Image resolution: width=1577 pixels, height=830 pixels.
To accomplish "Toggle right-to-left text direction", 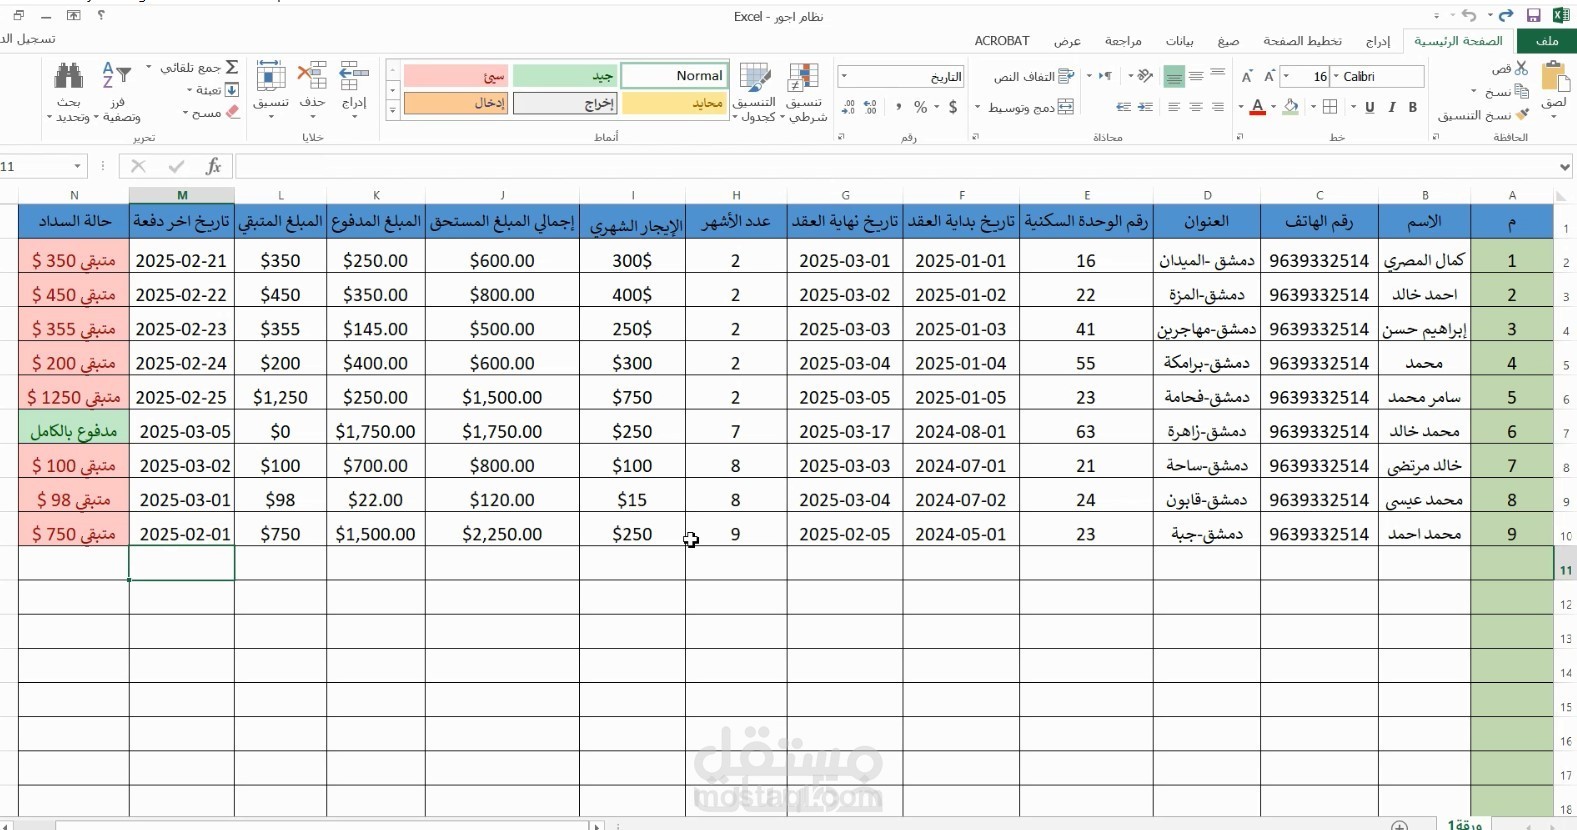I will pyautogui.click(x=1105, y=76).
